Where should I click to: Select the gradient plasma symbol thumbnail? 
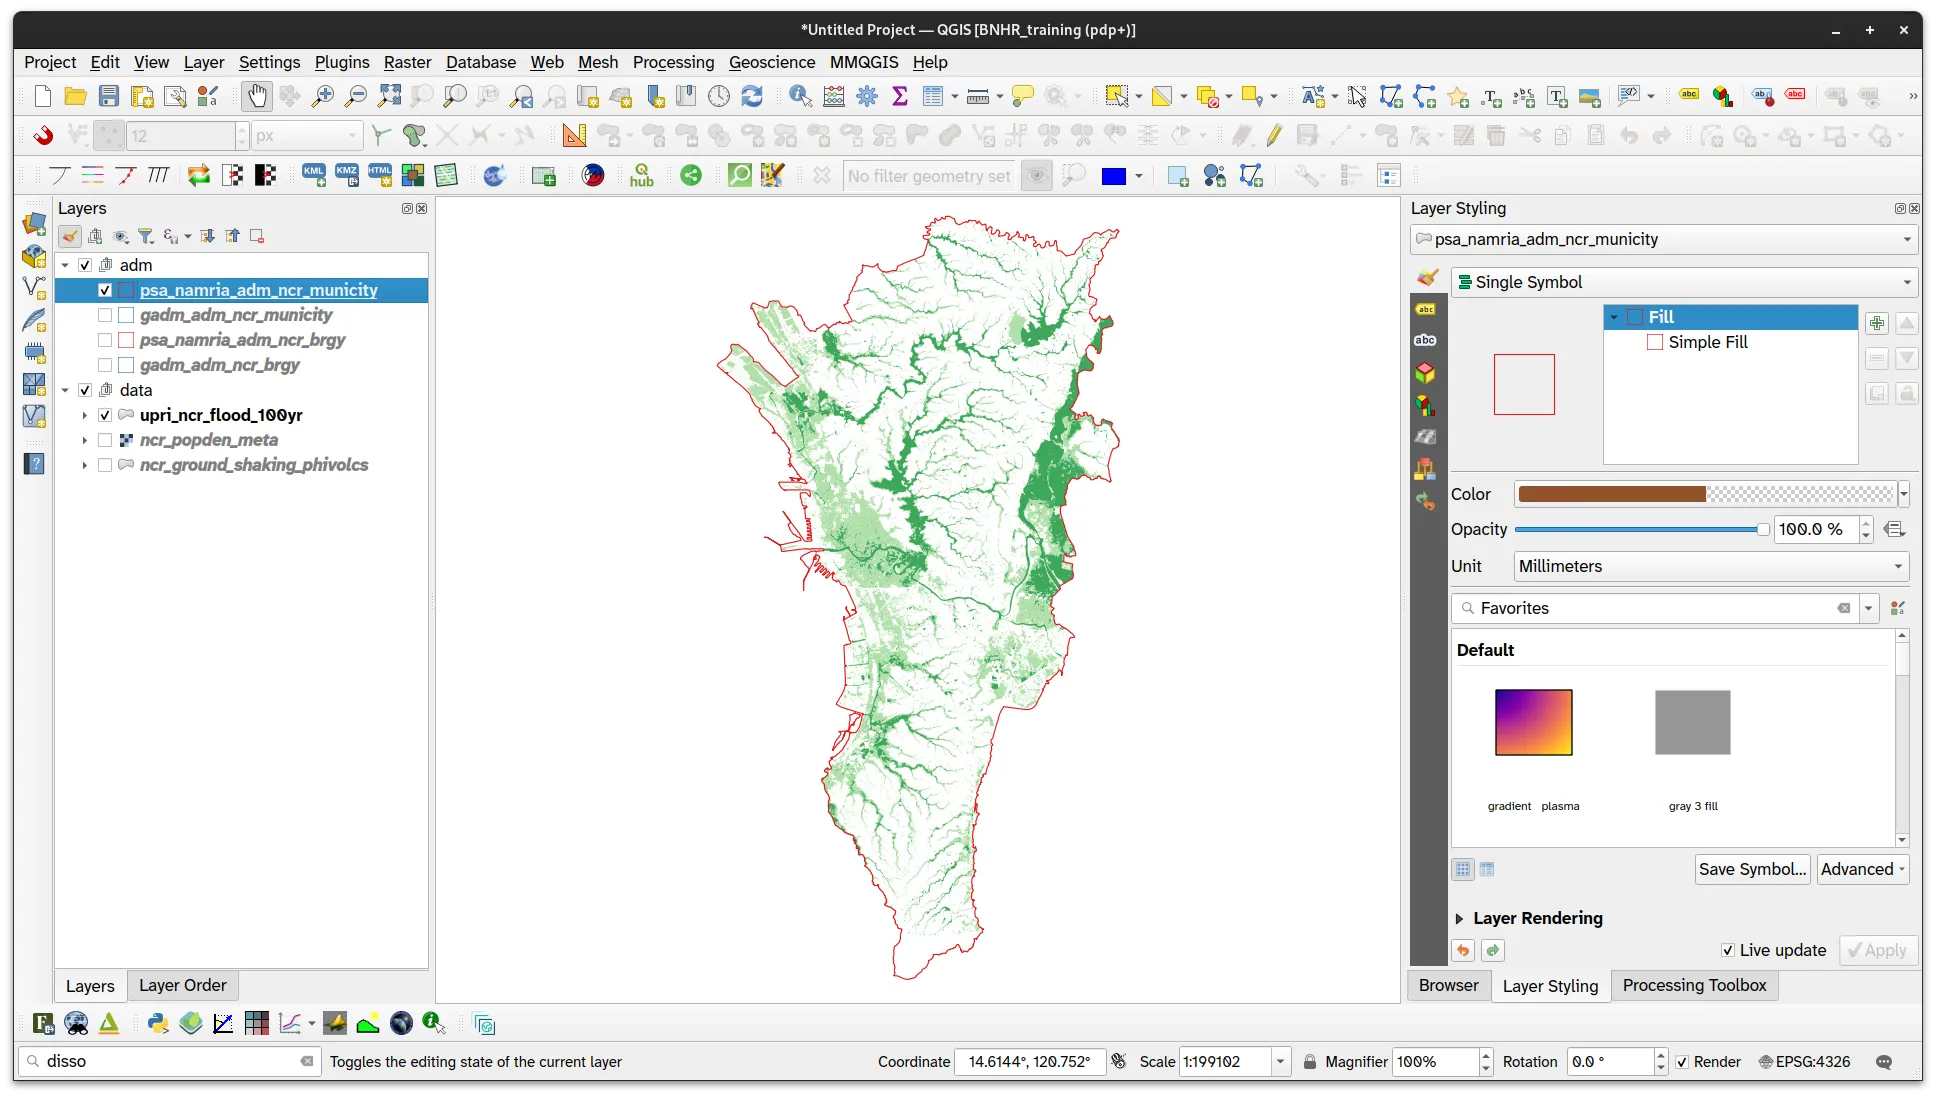point(1533,722)
